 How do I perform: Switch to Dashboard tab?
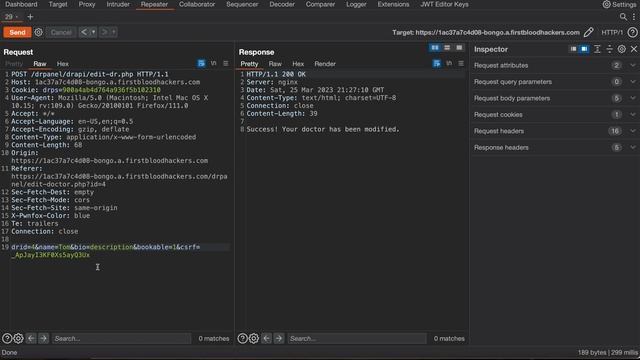[21, 4]
